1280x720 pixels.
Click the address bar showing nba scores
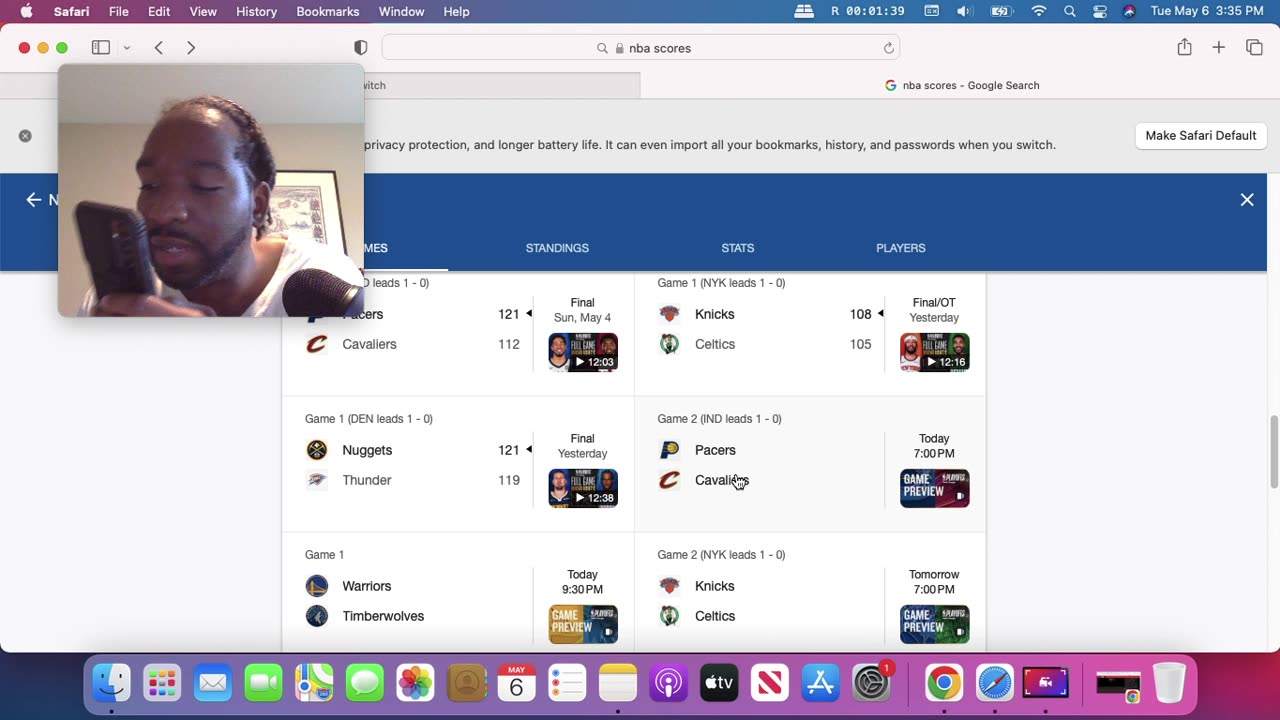click(640, 48)
